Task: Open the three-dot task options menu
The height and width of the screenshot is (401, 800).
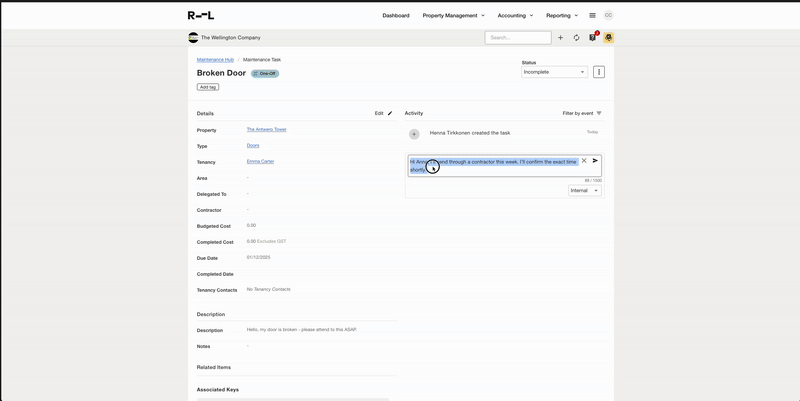Action: tap(599, 72)
